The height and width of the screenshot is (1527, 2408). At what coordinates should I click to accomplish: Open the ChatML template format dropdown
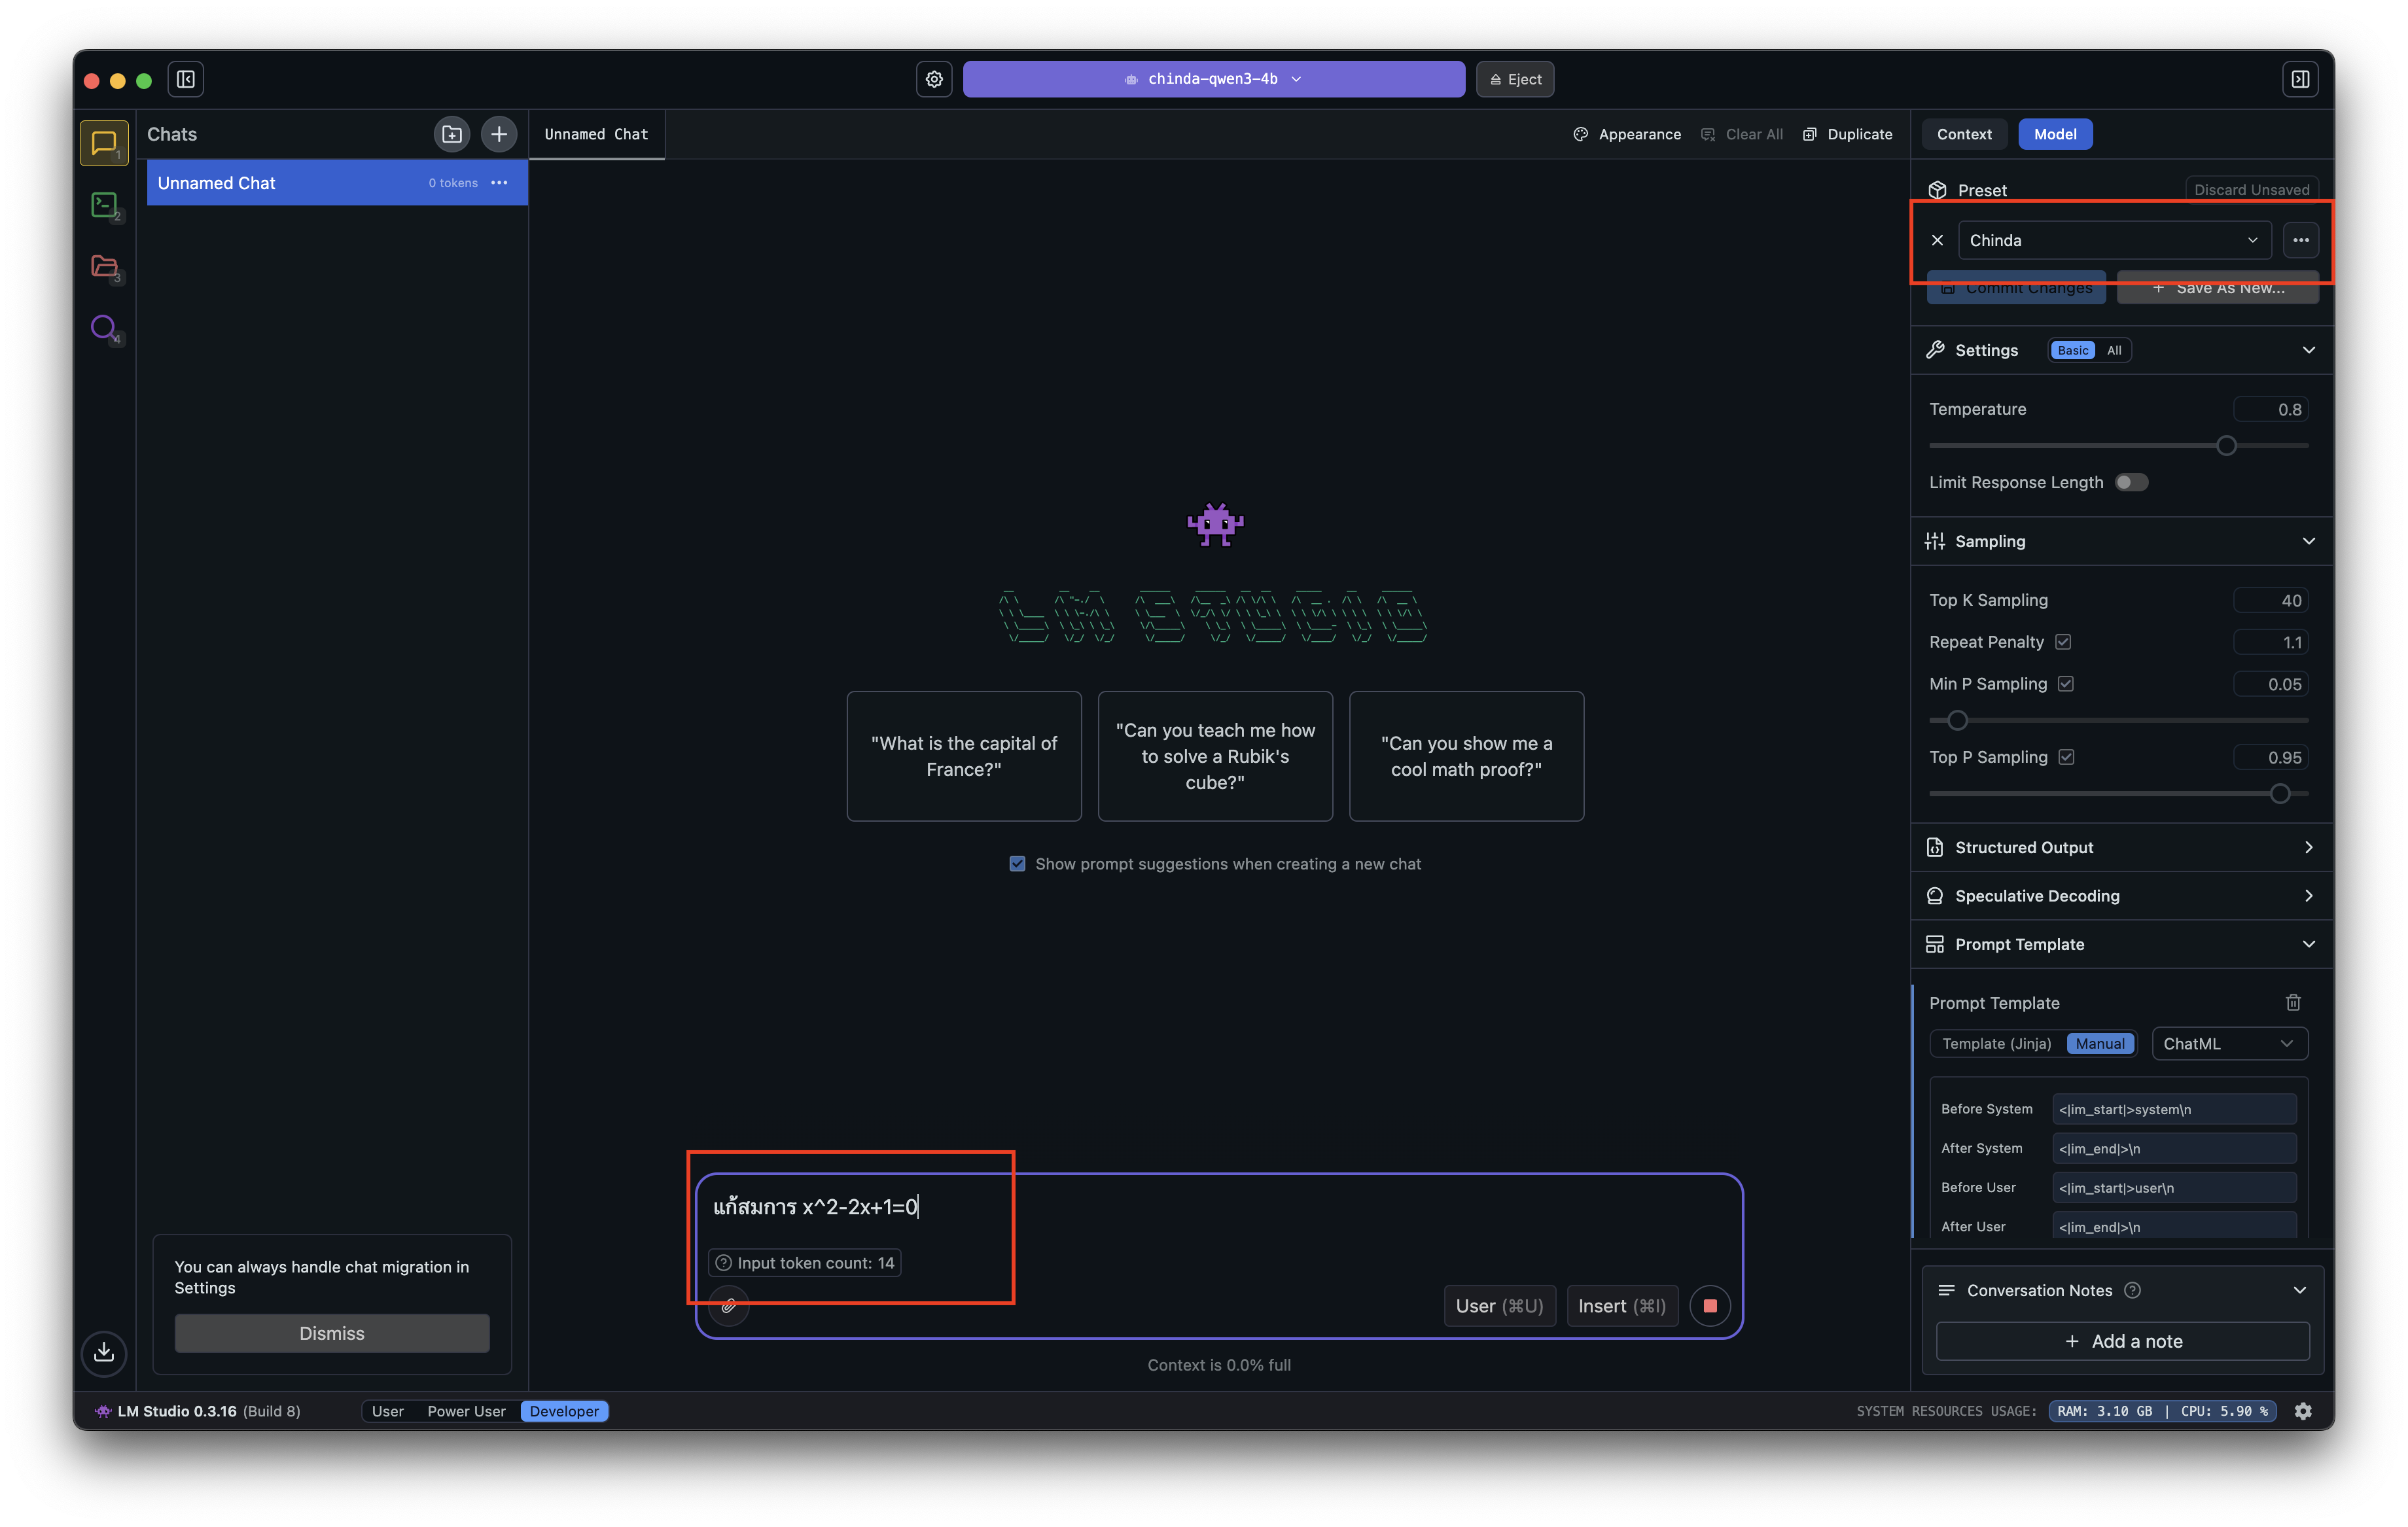(2228, 1043)
